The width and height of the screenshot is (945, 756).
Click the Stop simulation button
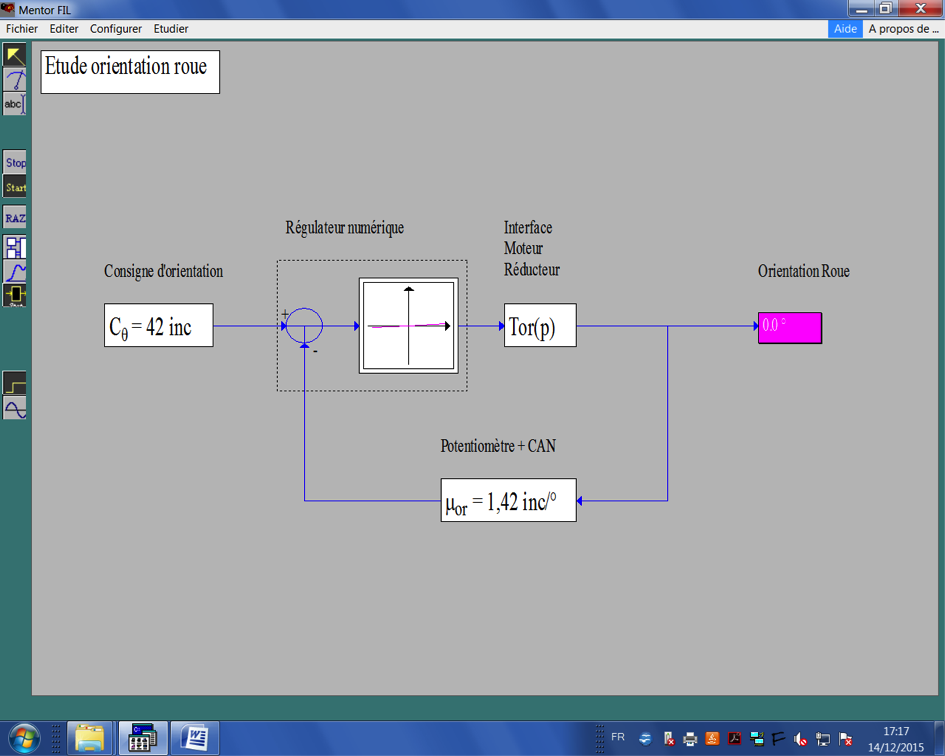pos(14,162)
